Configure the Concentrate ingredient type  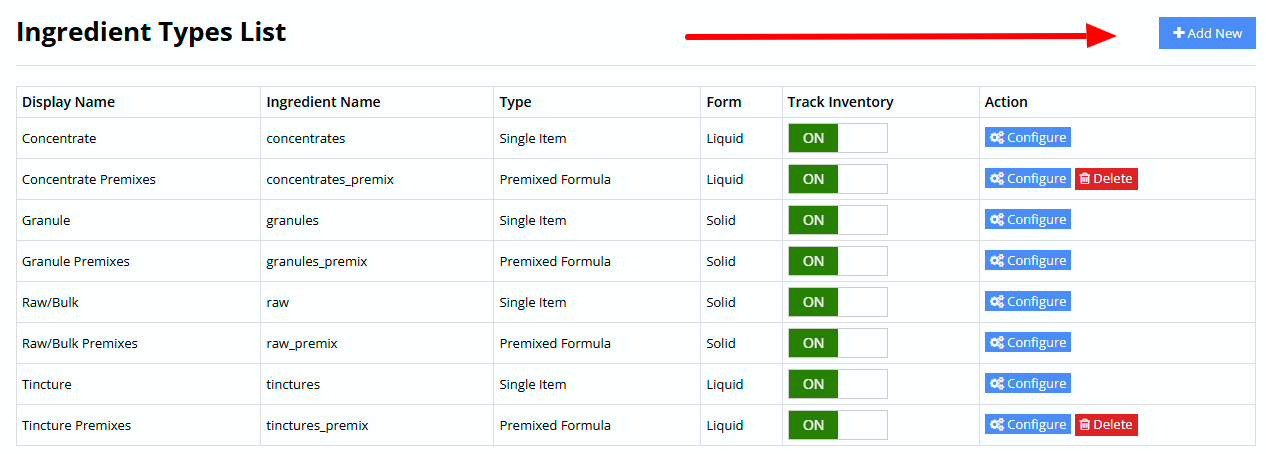coord(1027,138)
